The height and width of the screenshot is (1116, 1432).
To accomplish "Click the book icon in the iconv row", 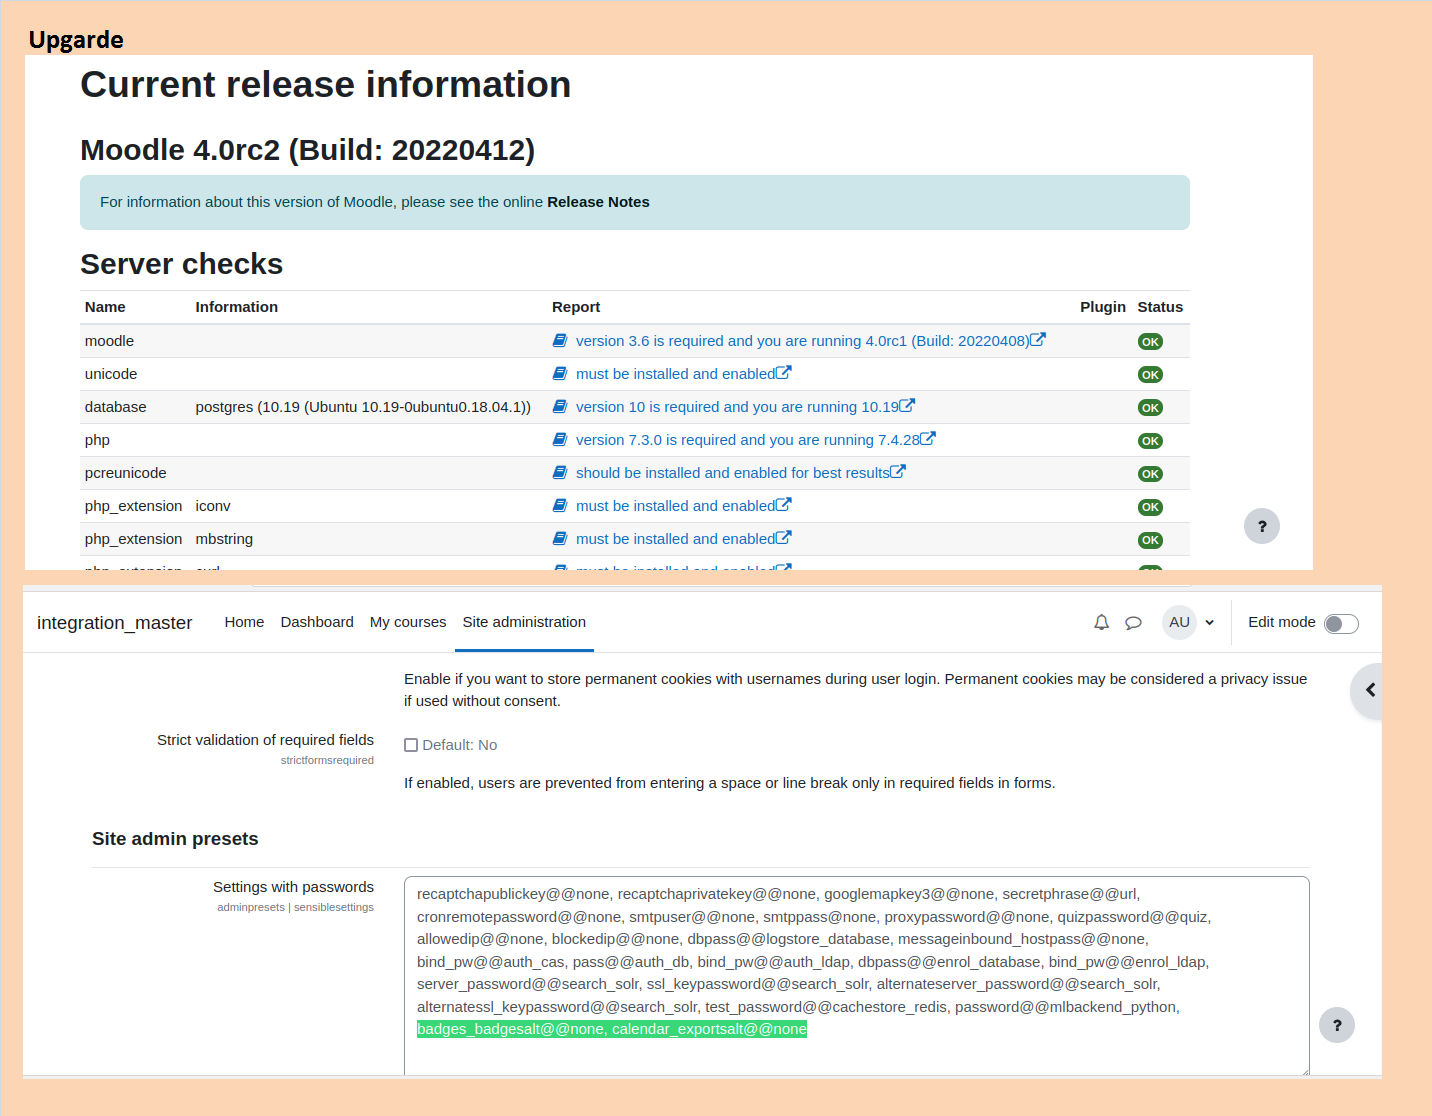I will point(560,506).
